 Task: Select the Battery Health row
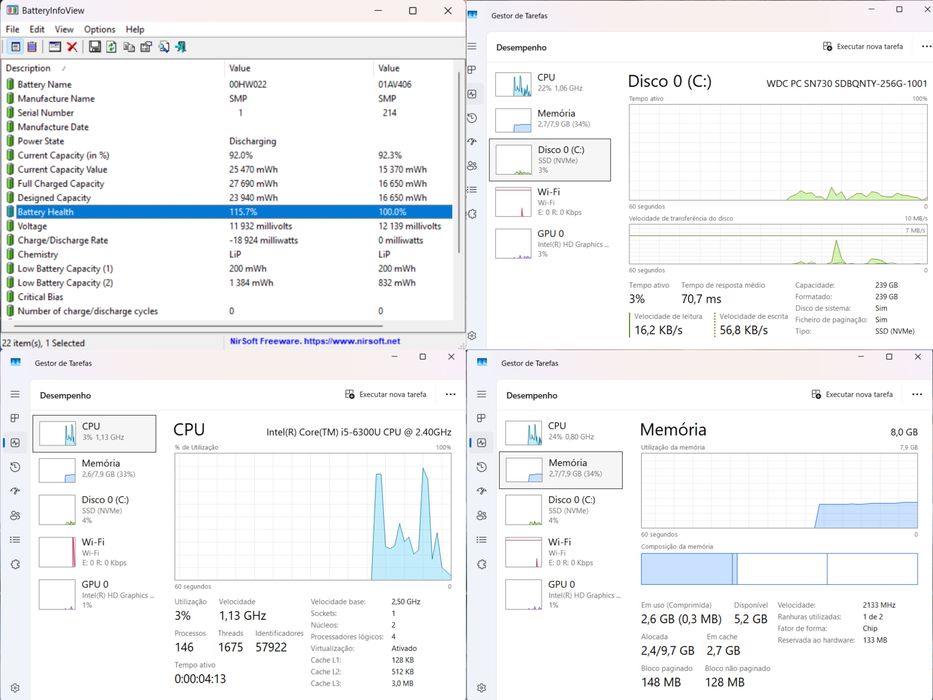(229, 212)
